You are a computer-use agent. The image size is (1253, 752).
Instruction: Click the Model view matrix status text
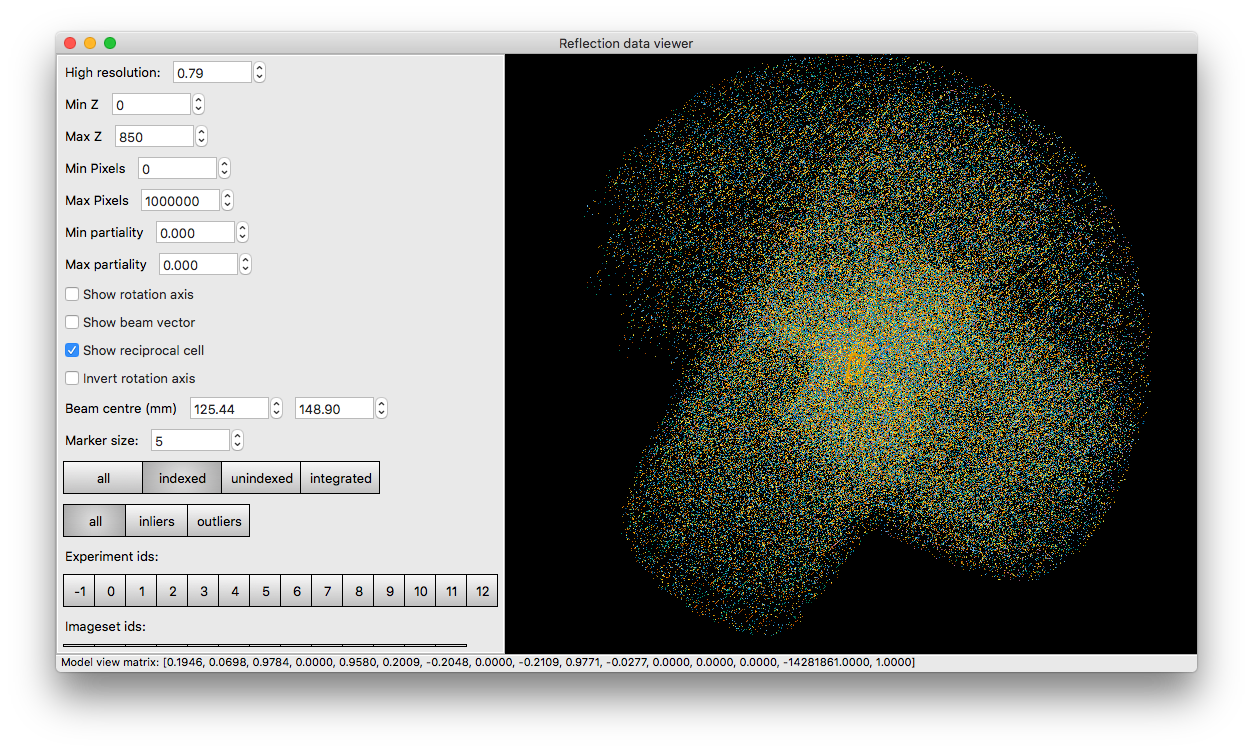coord(488,662)
